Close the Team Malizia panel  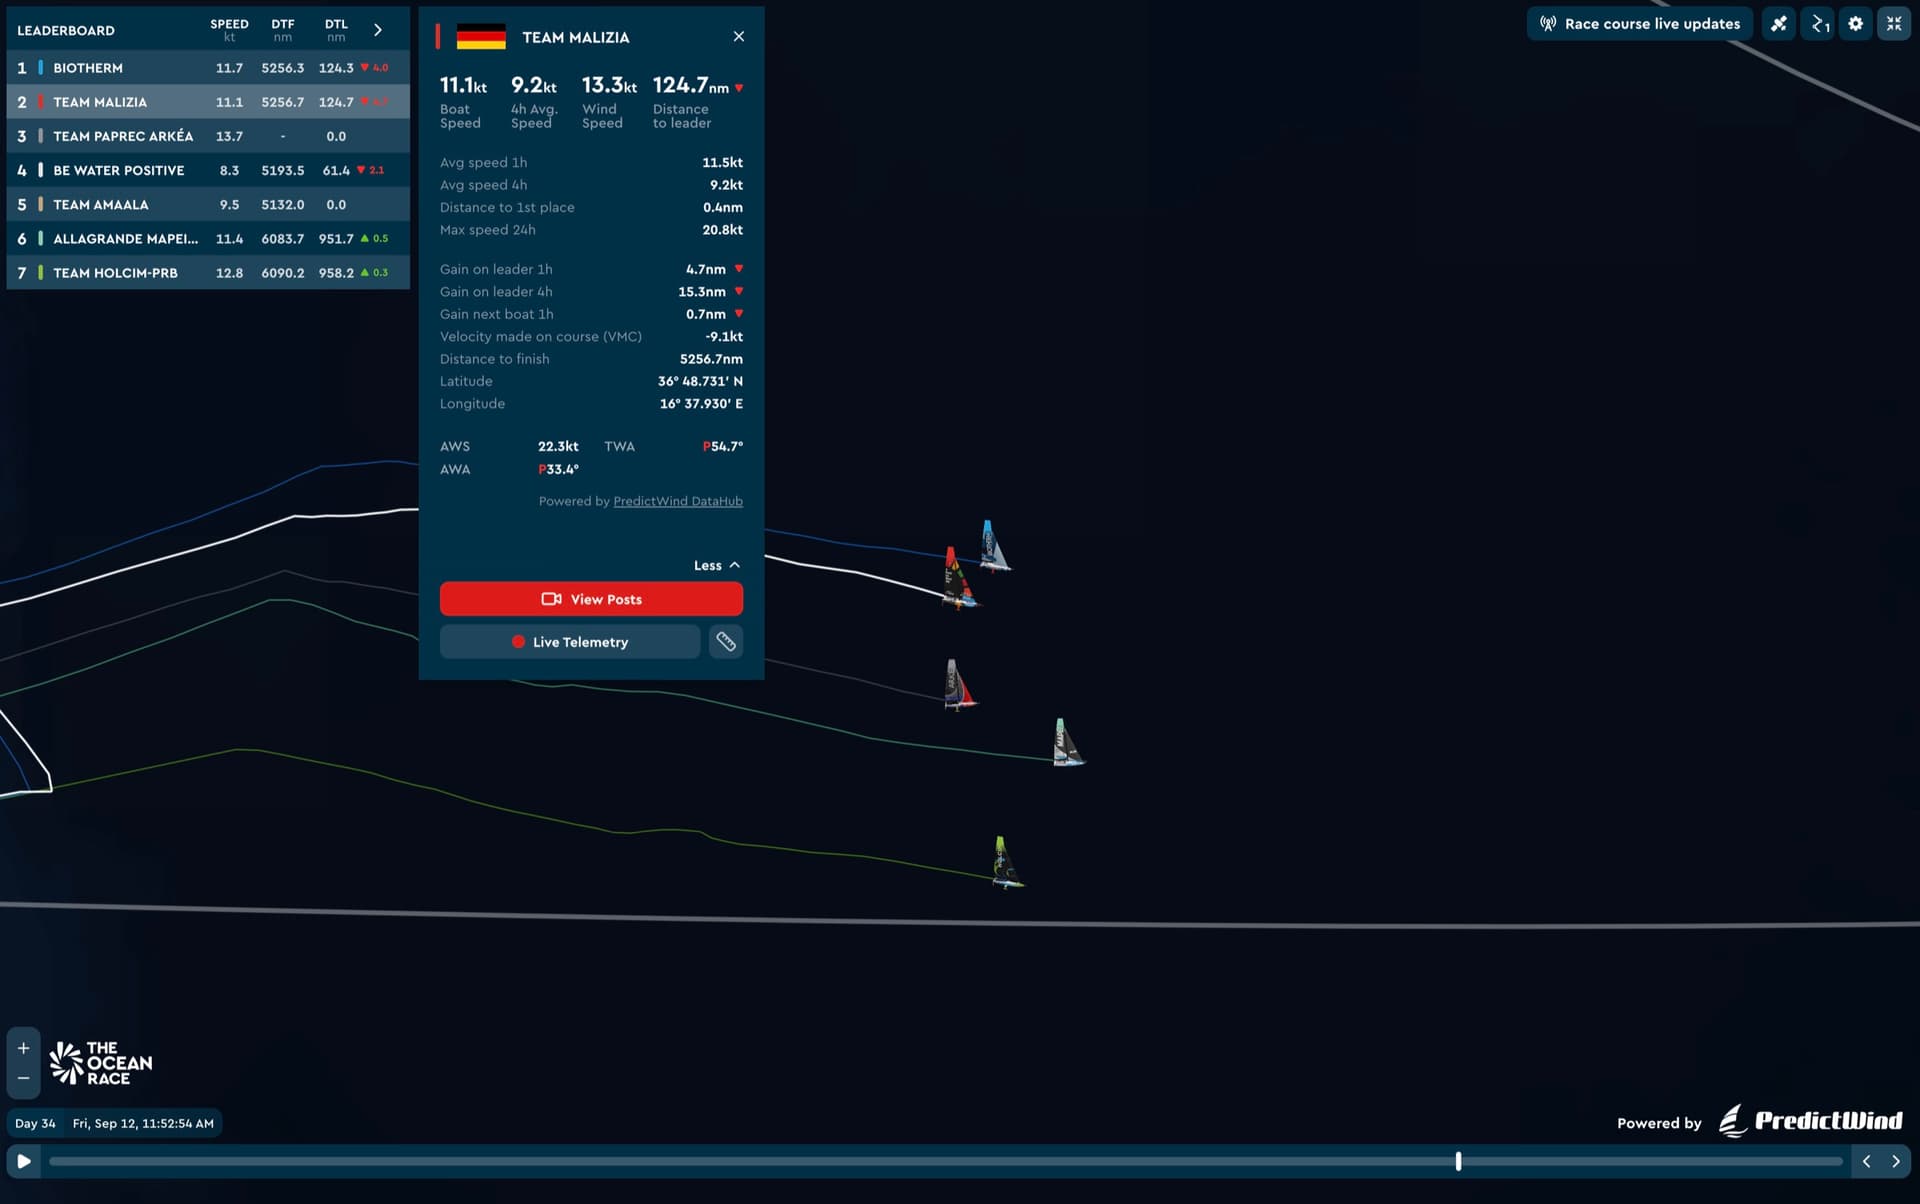point(739,36)
